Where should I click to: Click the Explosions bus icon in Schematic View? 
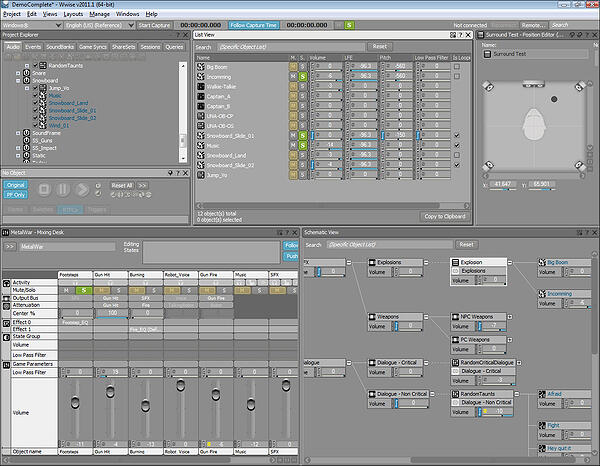click(372, 262)
